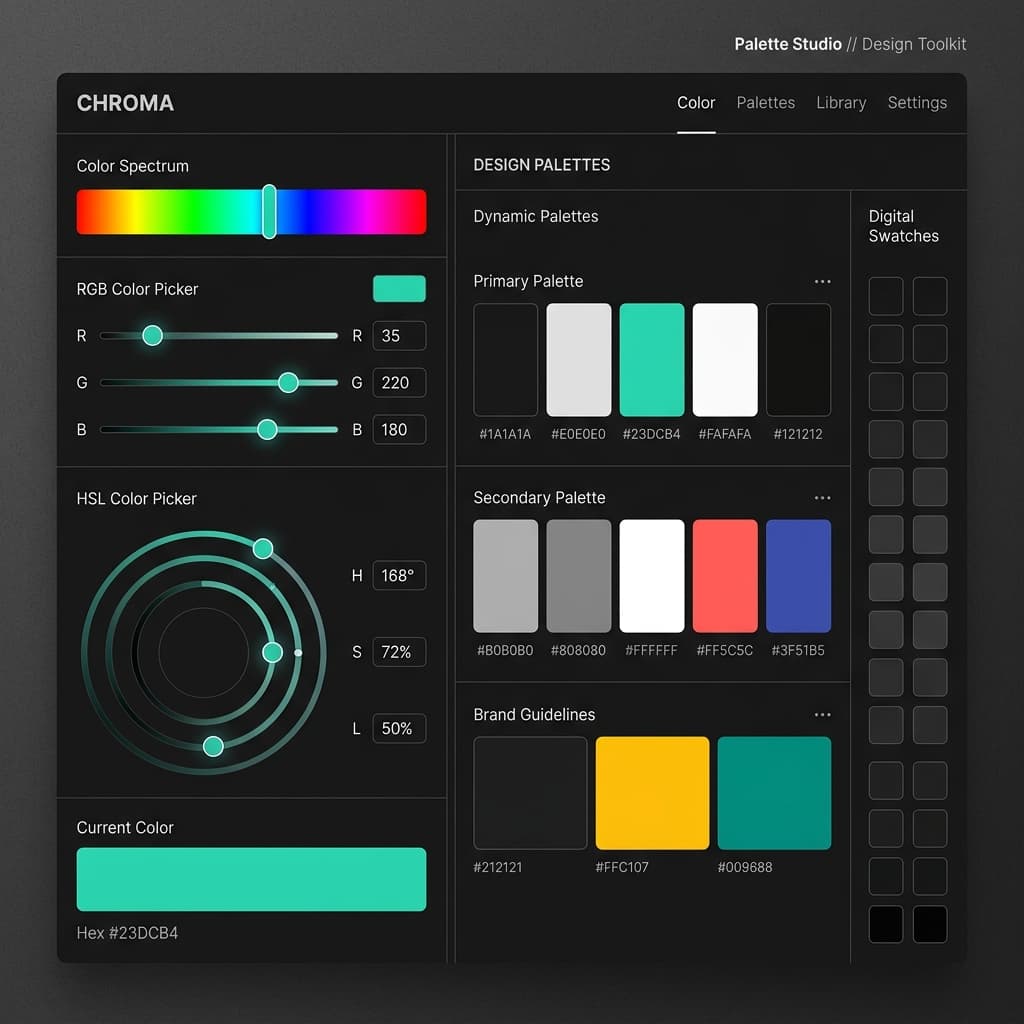Open Primary Palette three-dot options menu
This screenshot has width=1024, height=1024.
pos(822,281)
